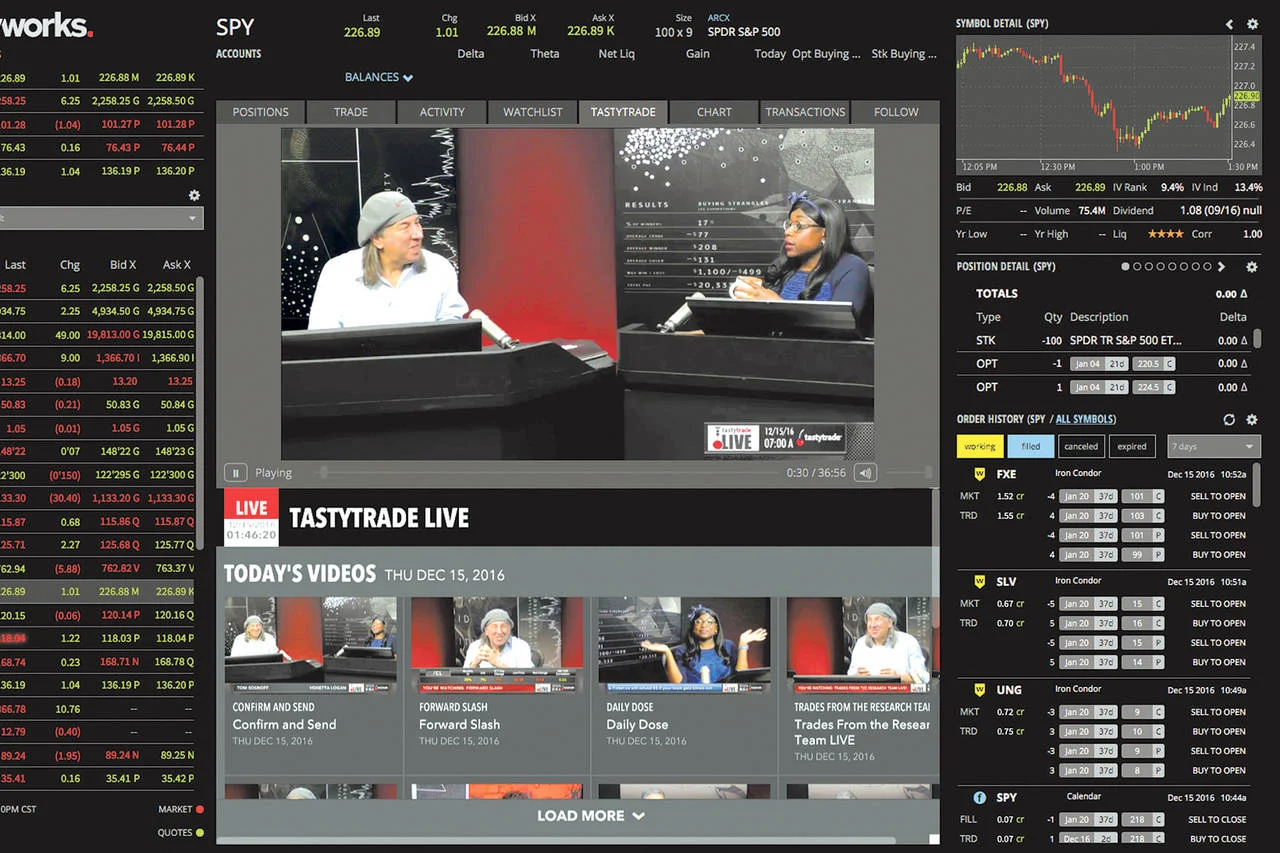Screen dimensions: 1280x853
Task: Open the Forward Slash video title
Action: point(459,724)
